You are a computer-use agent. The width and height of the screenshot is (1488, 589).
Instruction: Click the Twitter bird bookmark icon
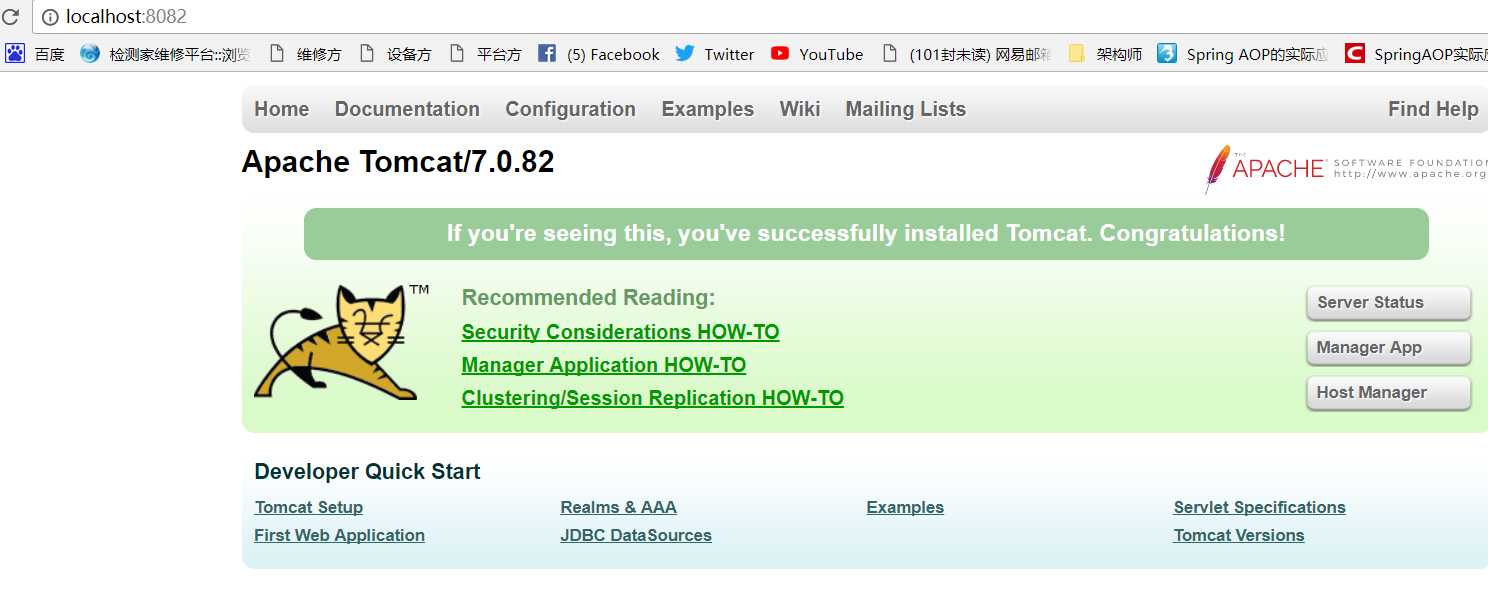pyautogui.click(x=685, y=54)
